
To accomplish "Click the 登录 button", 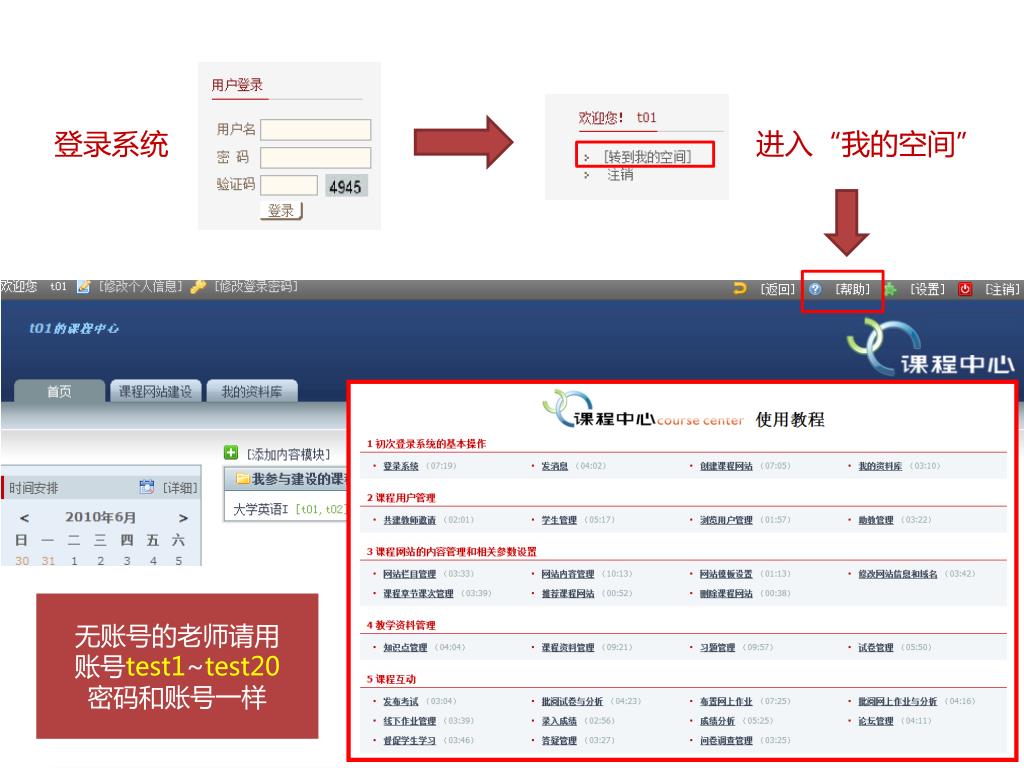I will point(281,210).
